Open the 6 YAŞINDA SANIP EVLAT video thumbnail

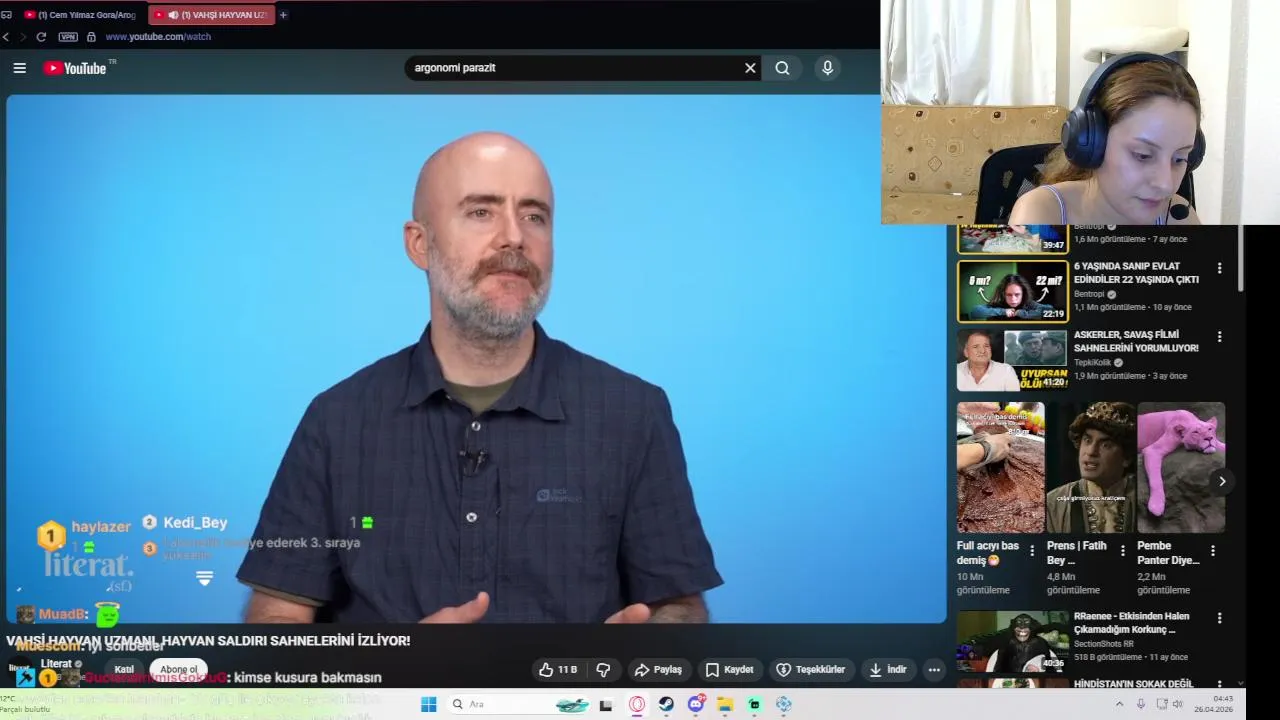click(1012, 292)
